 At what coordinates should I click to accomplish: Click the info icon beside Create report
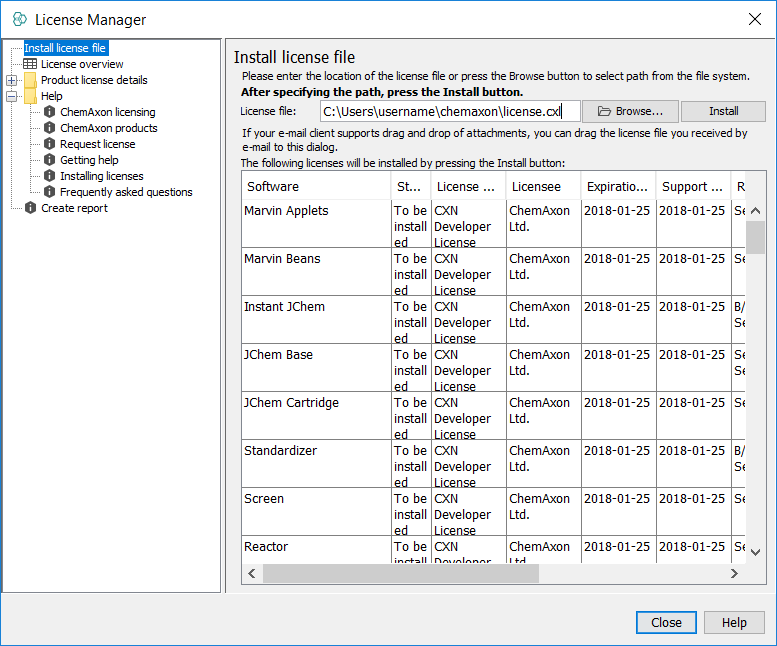click(30, 208)
